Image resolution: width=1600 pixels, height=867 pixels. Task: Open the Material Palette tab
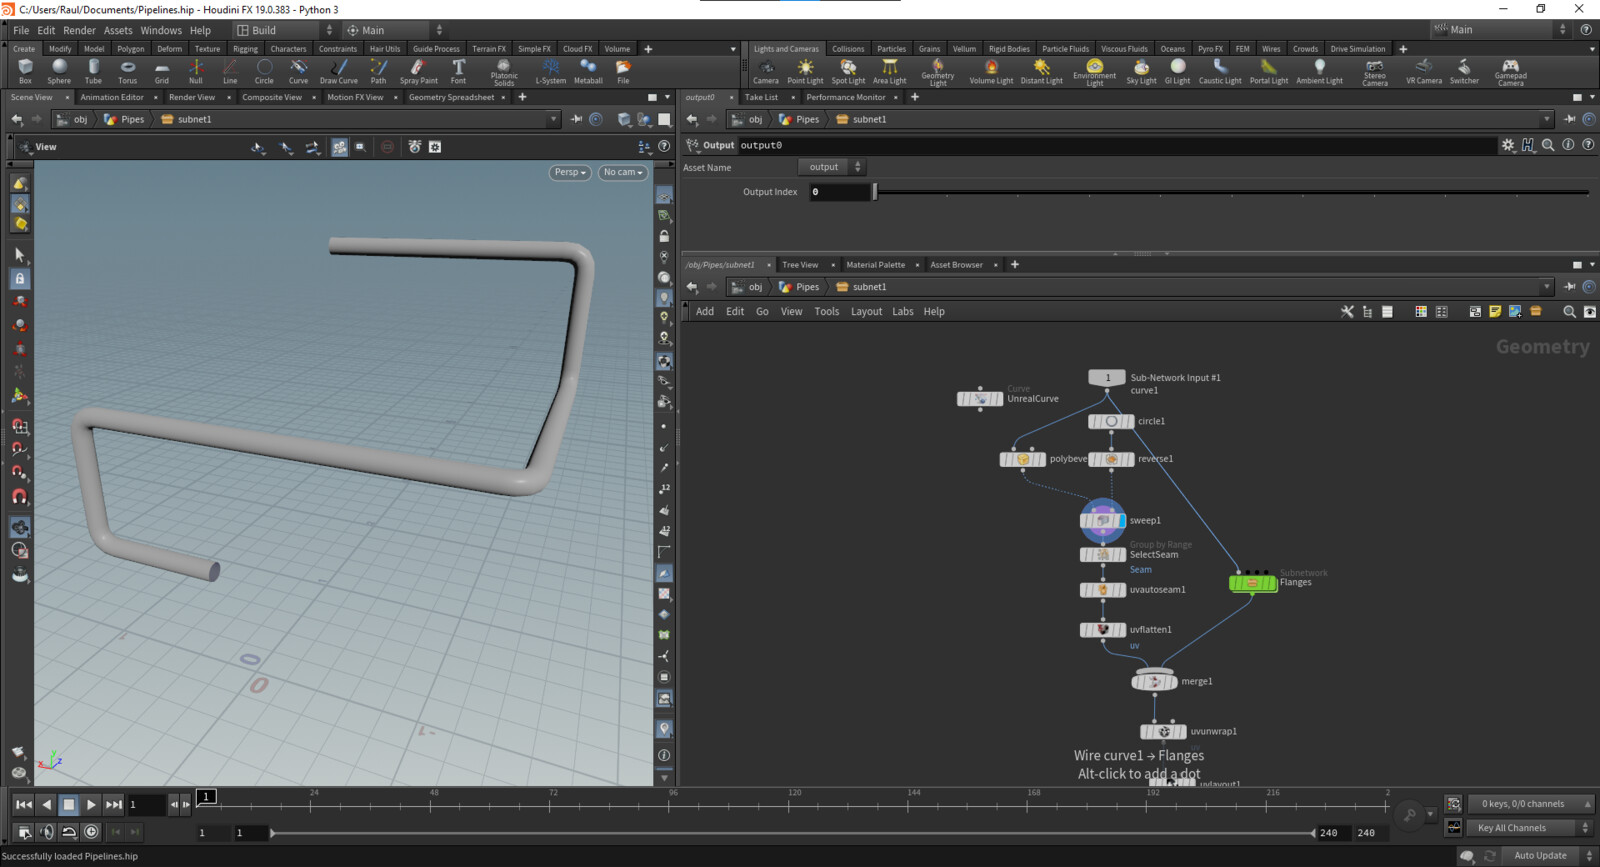pyautogui.click(x=875, y=265)
